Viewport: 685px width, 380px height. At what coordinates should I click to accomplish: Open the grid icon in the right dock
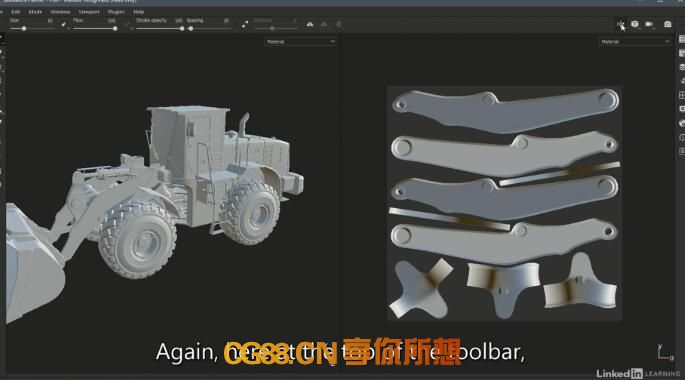point(682,95)
